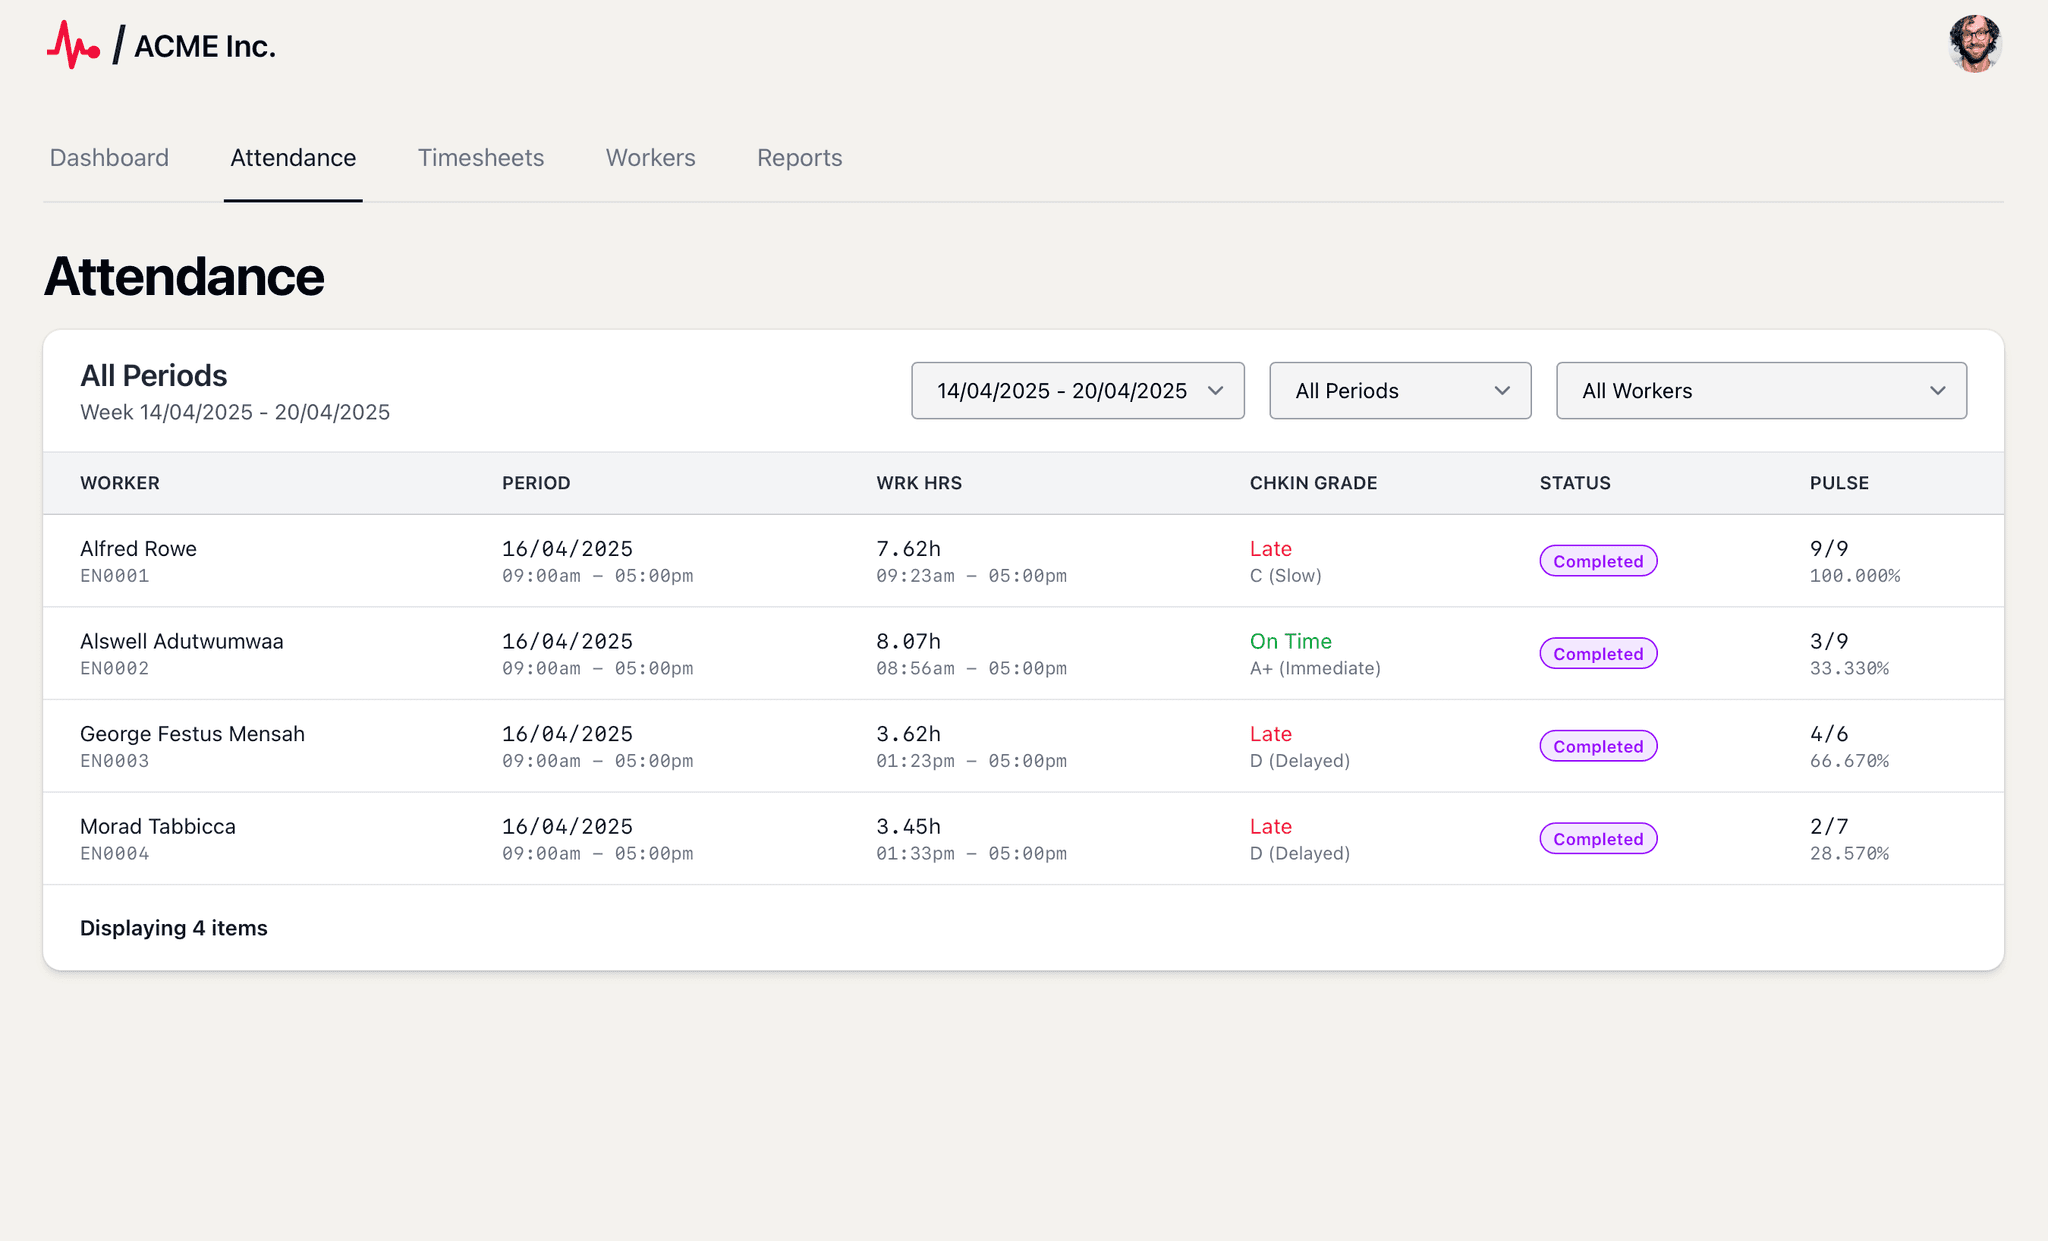The image size is (2048, 1241).
Task: Click the date range 14/04/2025 - 20/04/2025 field
Action: pyautogui.click(x=1062, y=391)
